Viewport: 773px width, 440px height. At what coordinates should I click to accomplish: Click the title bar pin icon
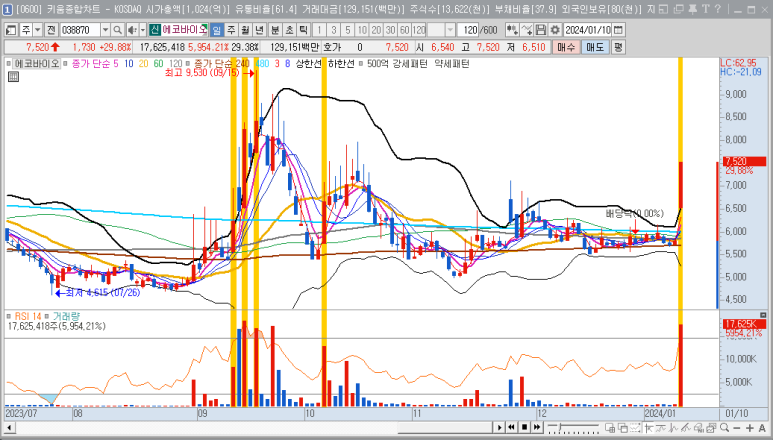[693, 9]
